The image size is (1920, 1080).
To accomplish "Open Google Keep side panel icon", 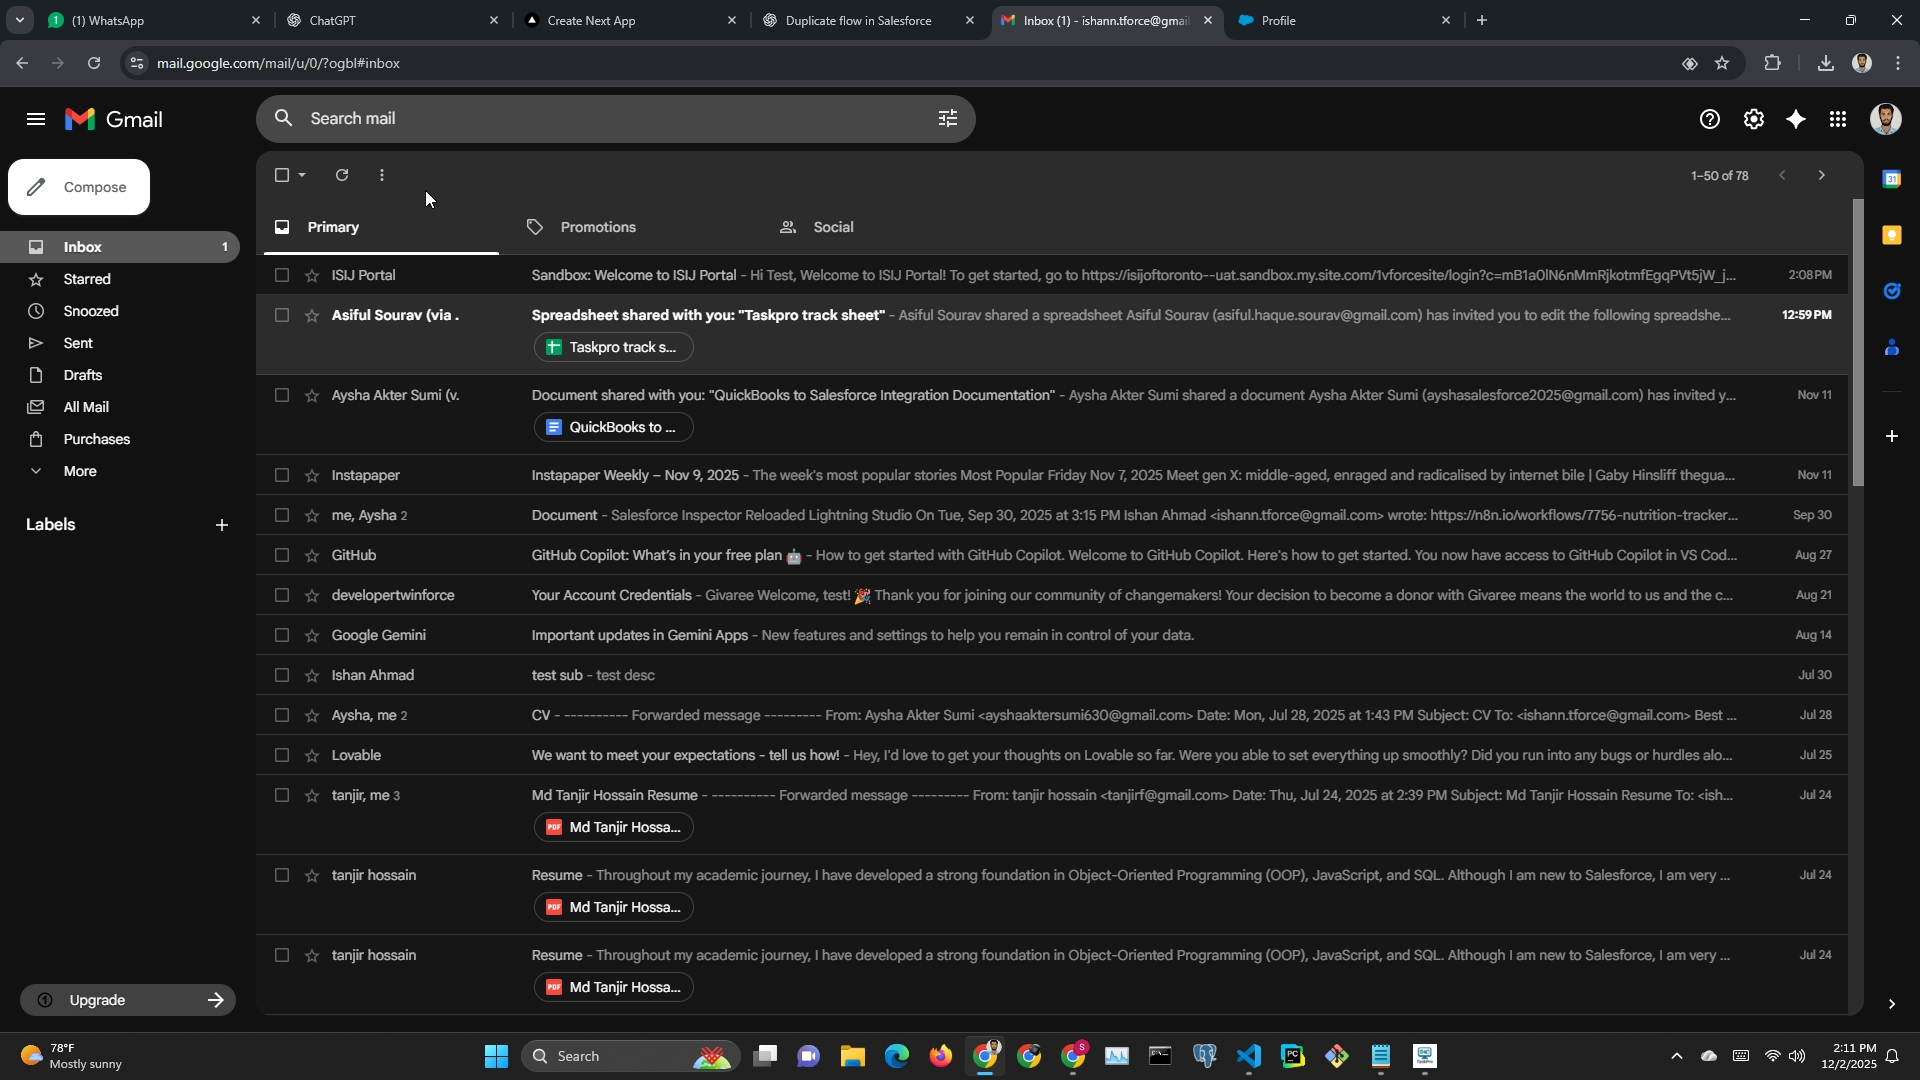I will point(1891,235).
